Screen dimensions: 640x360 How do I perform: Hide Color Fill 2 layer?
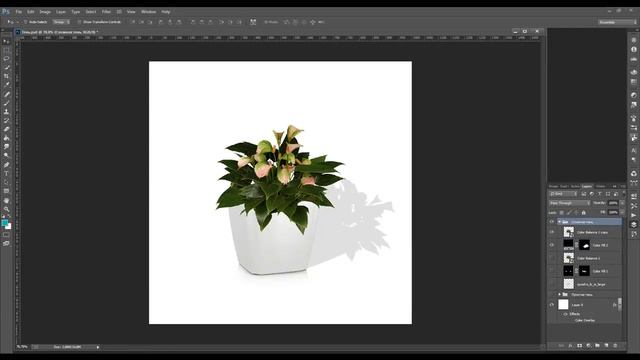552,245
